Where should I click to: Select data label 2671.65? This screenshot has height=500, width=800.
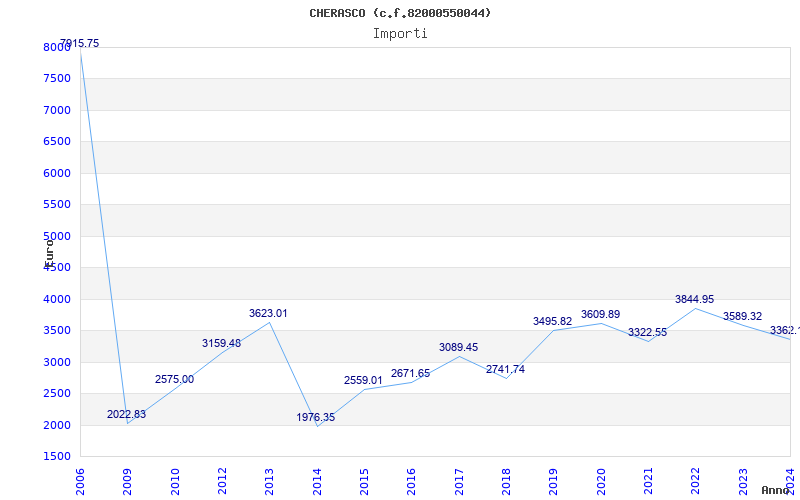[411, 373]
